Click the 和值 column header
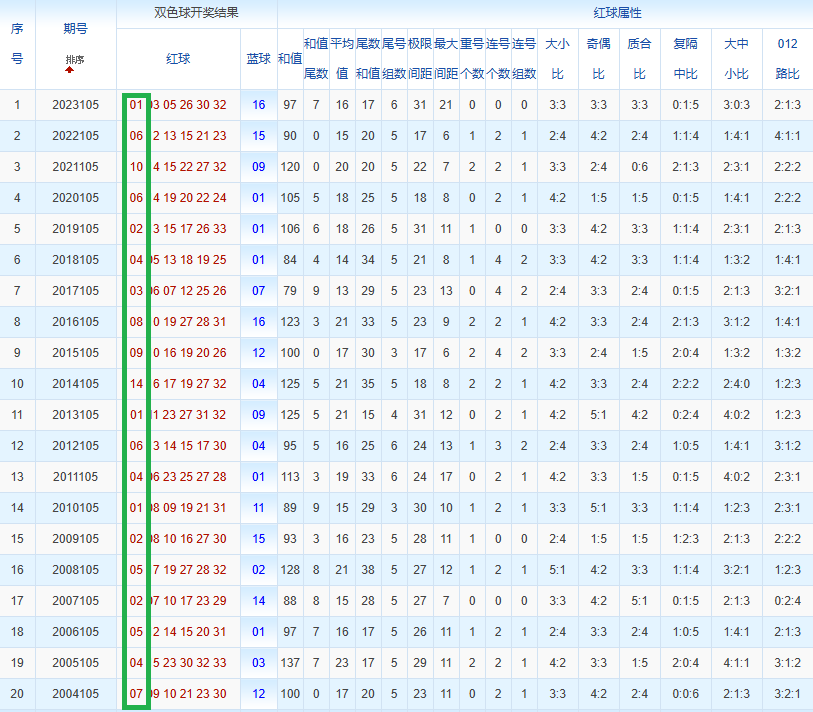The image size is (813, 712). (x=290, y=59)
